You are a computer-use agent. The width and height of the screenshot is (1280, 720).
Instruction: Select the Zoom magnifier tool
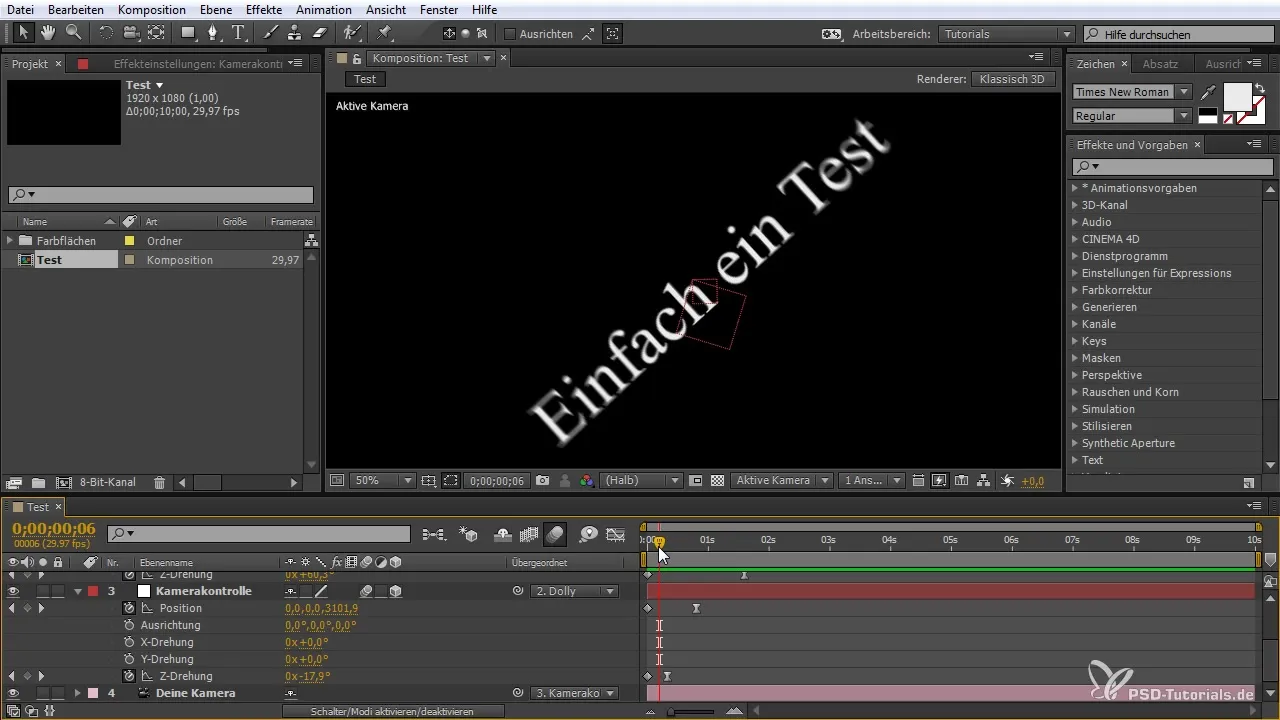pos(73,33)
